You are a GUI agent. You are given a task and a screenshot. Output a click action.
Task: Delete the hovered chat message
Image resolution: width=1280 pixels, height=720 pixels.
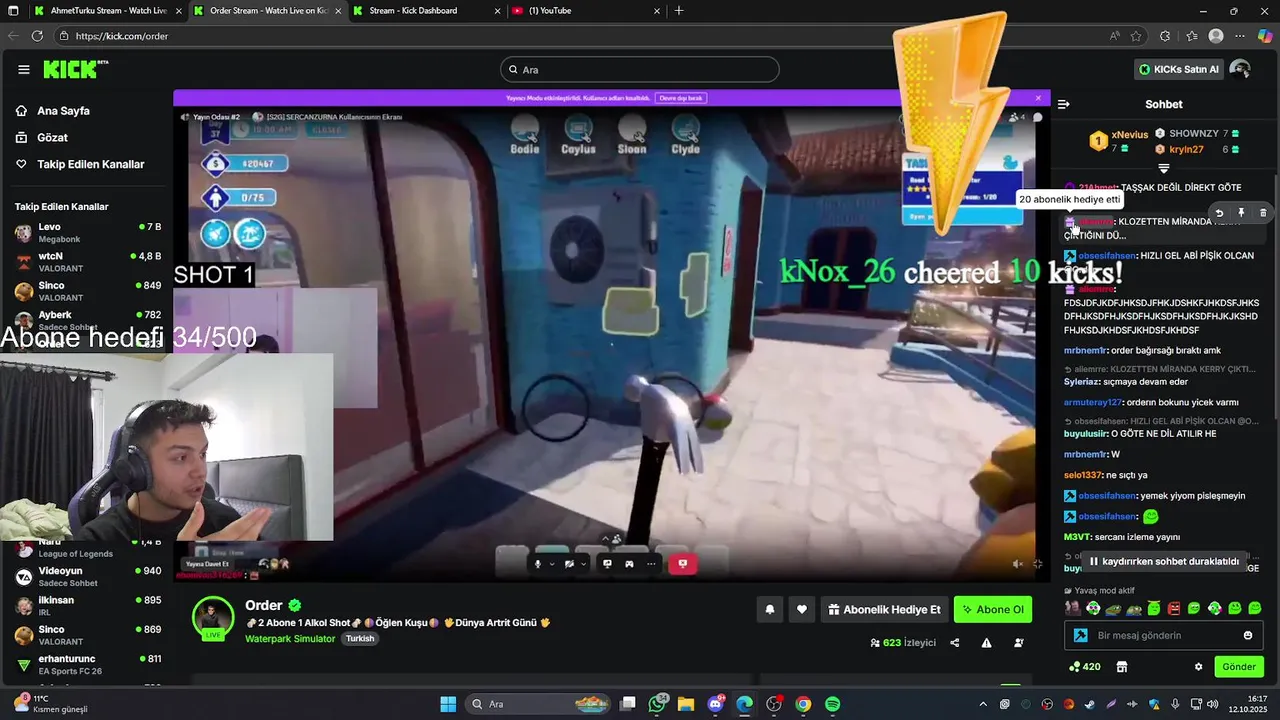(x=1263, y=213)
